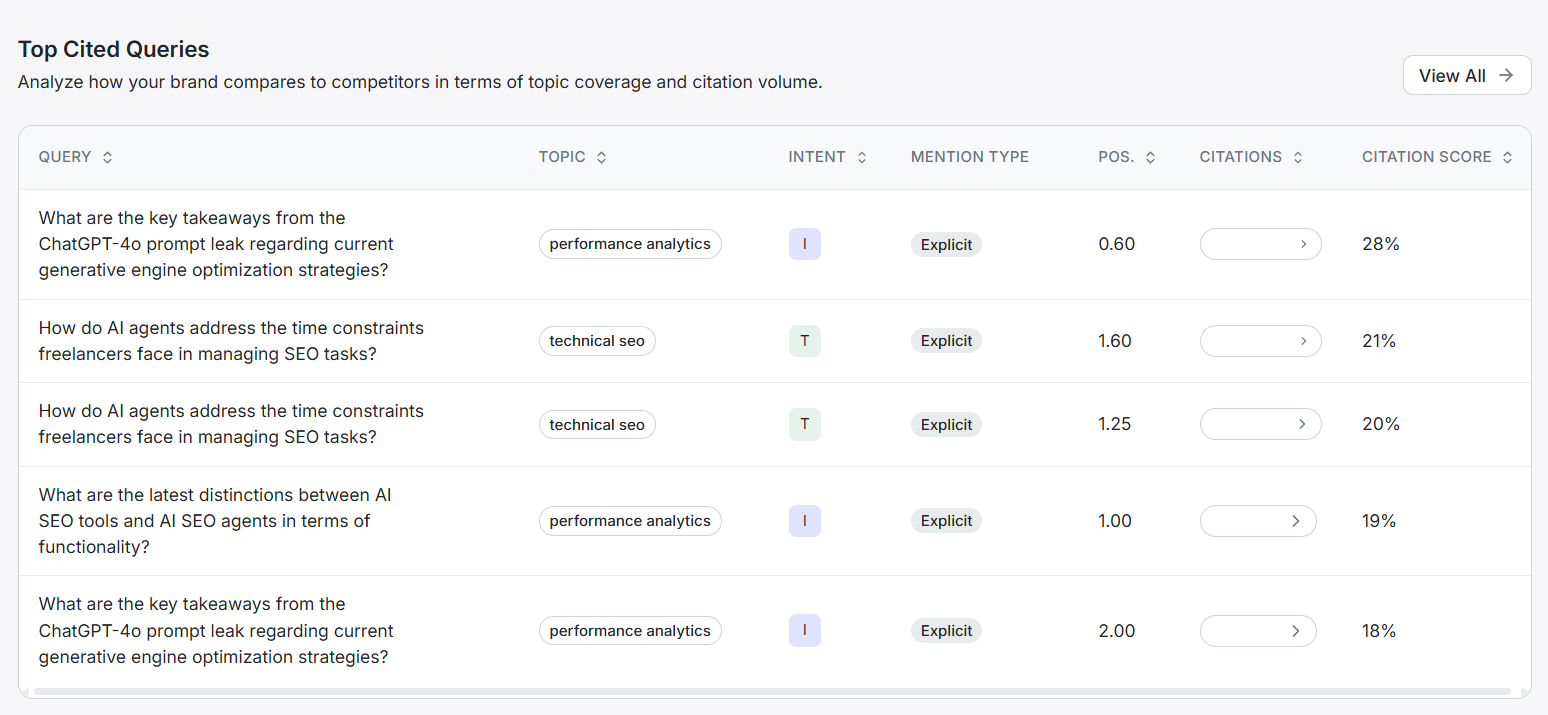
Task: Click the MENTION TYPE column header
Action: (x=969, y=157)
